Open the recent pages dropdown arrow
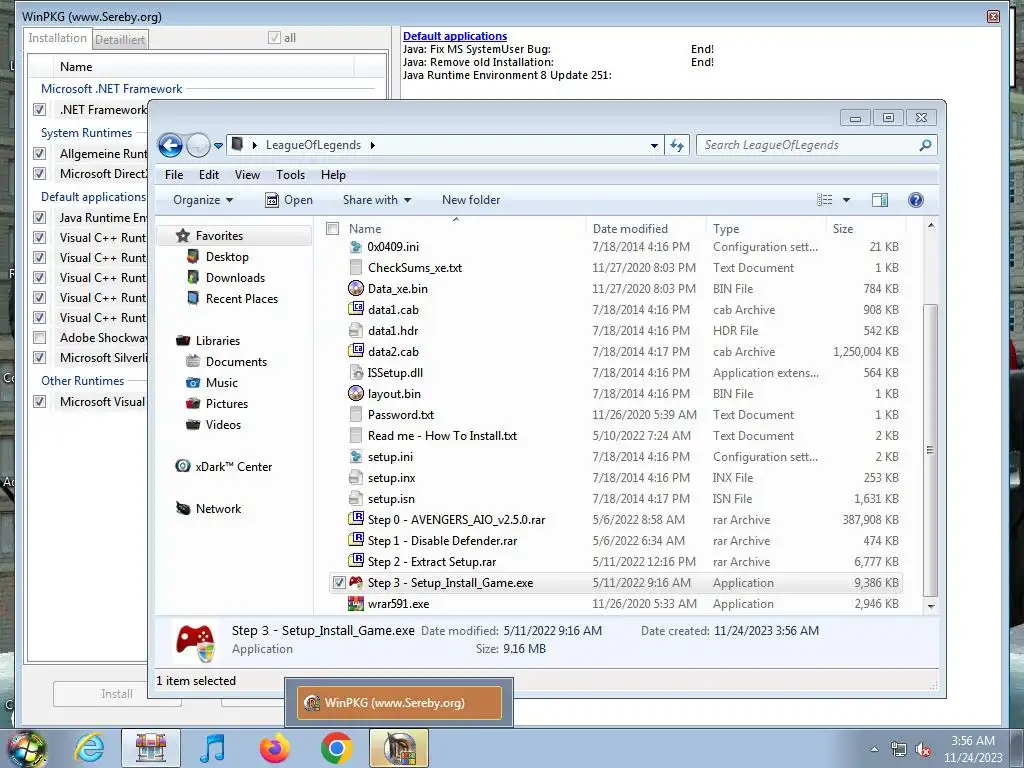The image size is (1024, 768). (x=218, y=146)
